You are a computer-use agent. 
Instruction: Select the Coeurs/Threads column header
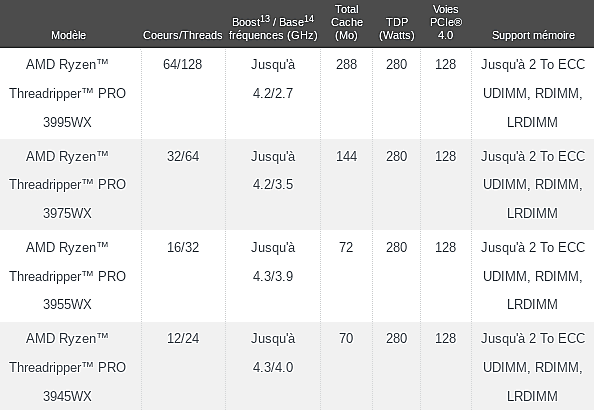click(183, 35)
